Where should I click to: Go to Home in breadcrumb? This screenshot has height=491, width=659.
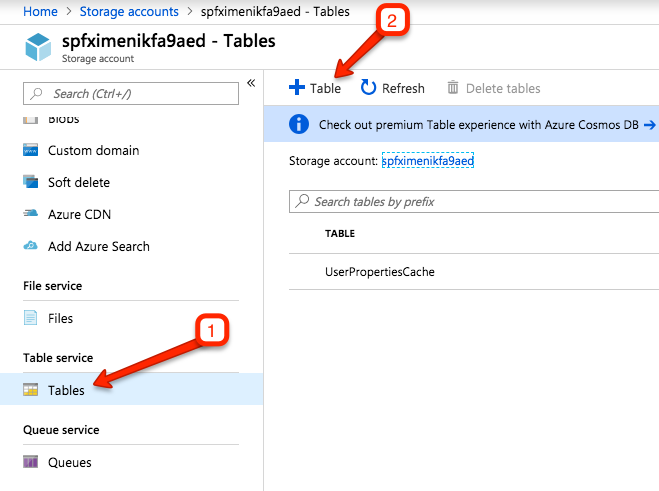click(40, 11)
